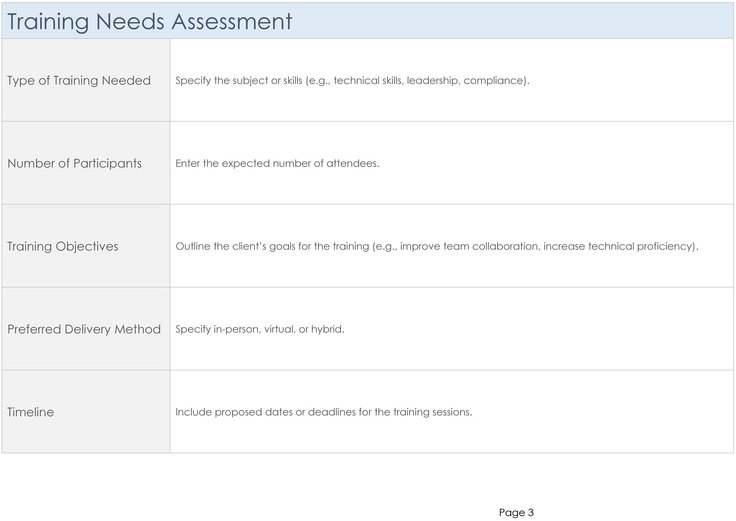The width and height of the screenshot is (736, 521).
Task: Click the word 'leadership' in first row
Action: (x=432, y=81)
